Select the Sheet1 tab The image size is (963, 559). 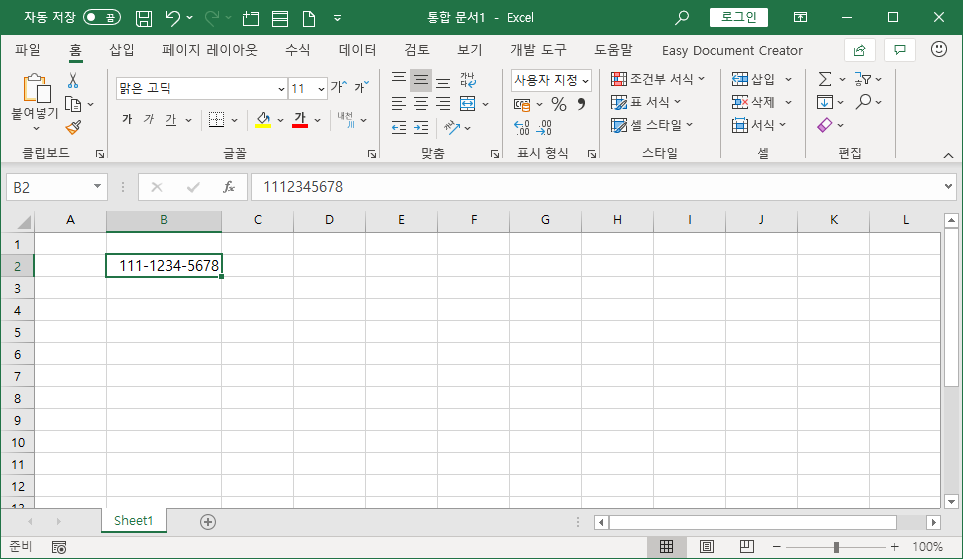pos(133,520)
